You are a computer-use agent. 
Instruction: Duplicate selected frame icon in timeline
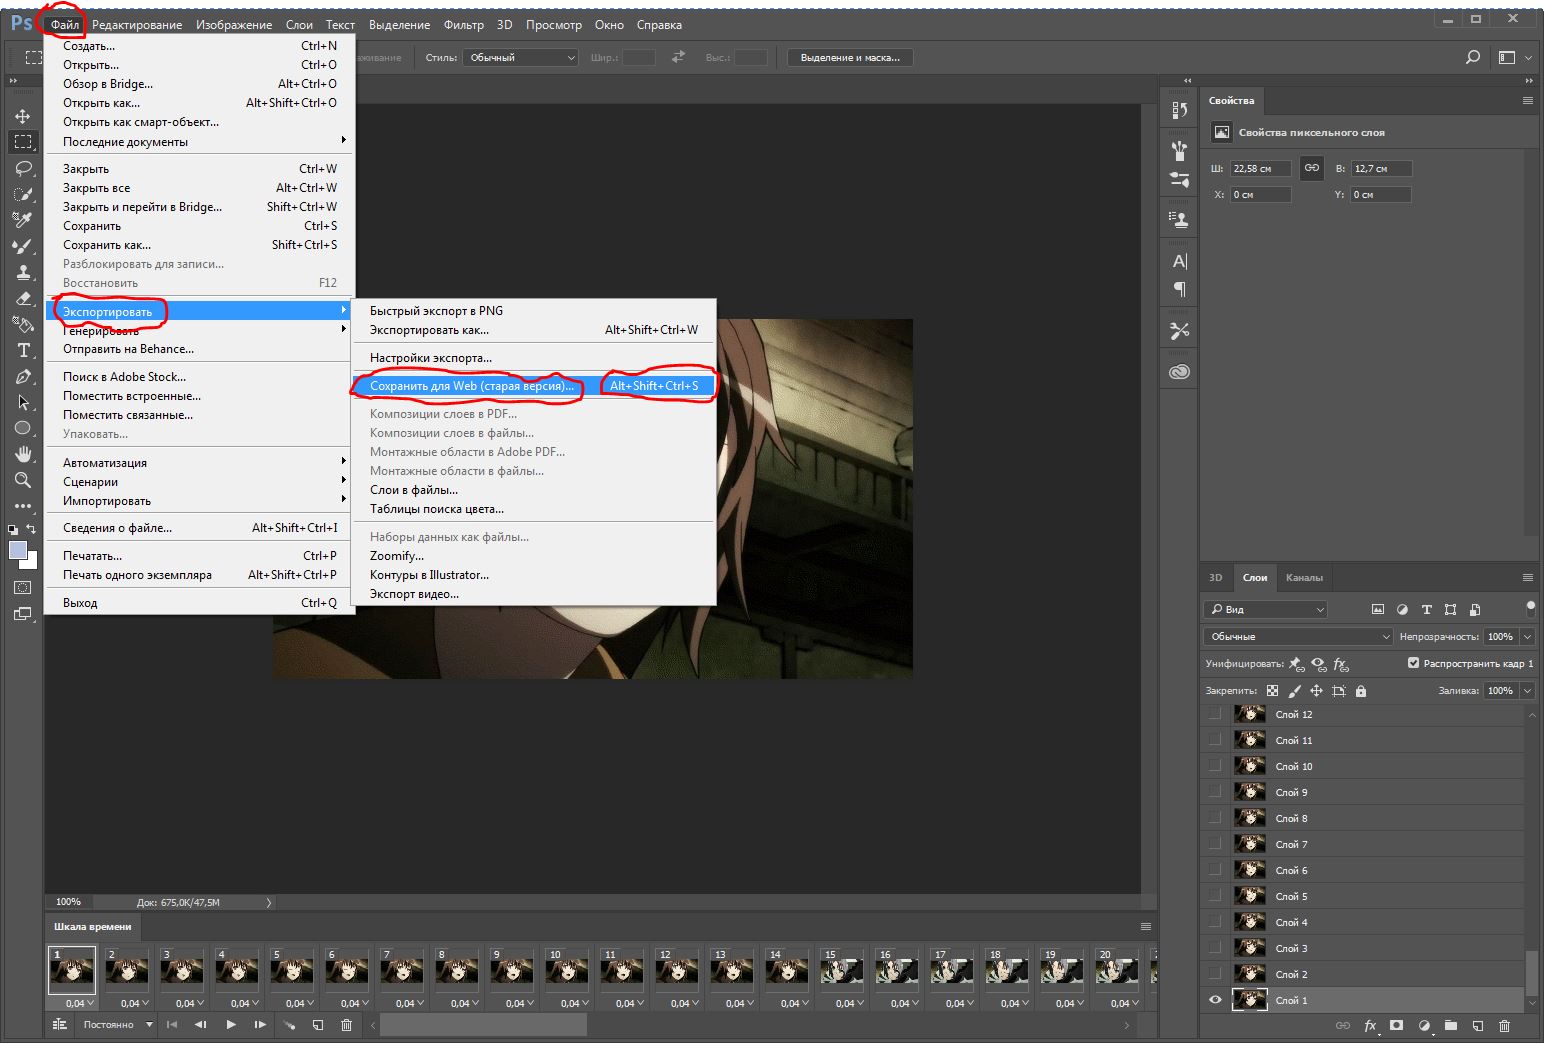317,1025
